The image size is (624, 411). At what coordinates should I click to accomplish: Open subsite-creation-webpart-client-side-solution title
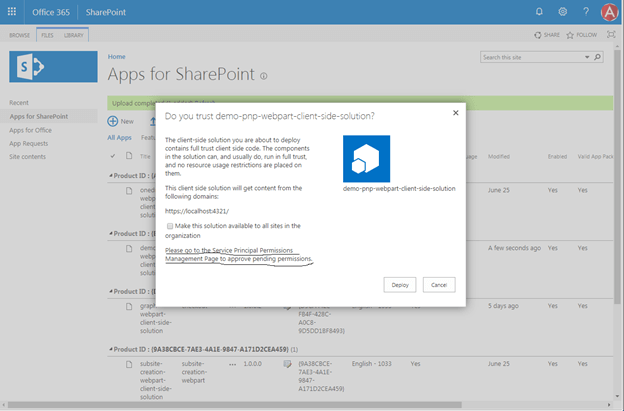[156, 380]
